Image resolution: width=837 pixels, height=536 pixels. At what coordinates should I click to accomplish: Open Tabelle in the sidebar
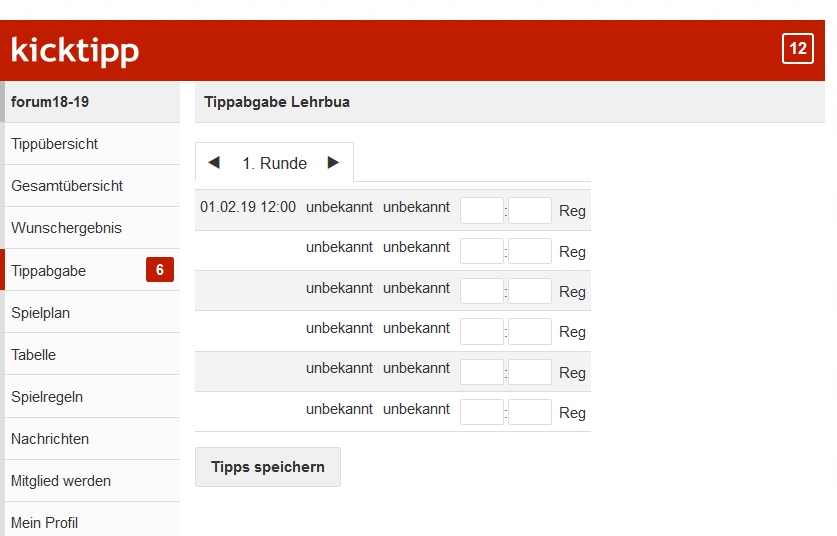click(33, 355)
